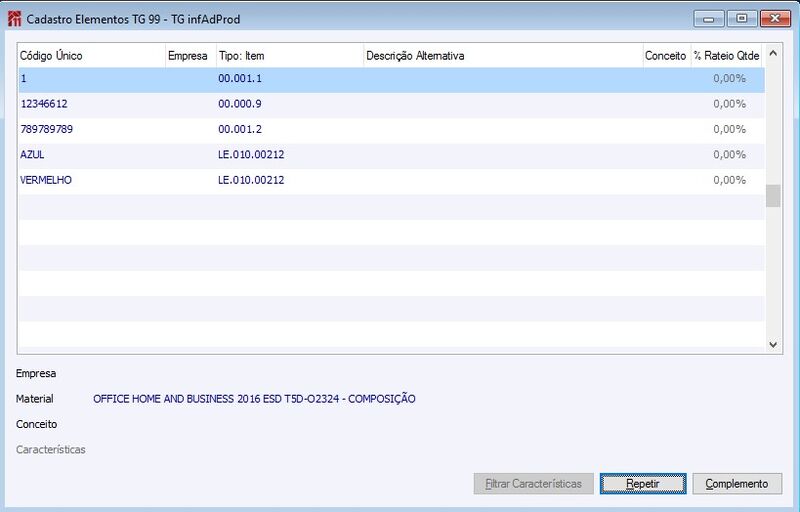Image resolution: width=800 pixels, height=512 pixels.
Task: Click the Empresa label below the list
Action: (x=36, y=373)
